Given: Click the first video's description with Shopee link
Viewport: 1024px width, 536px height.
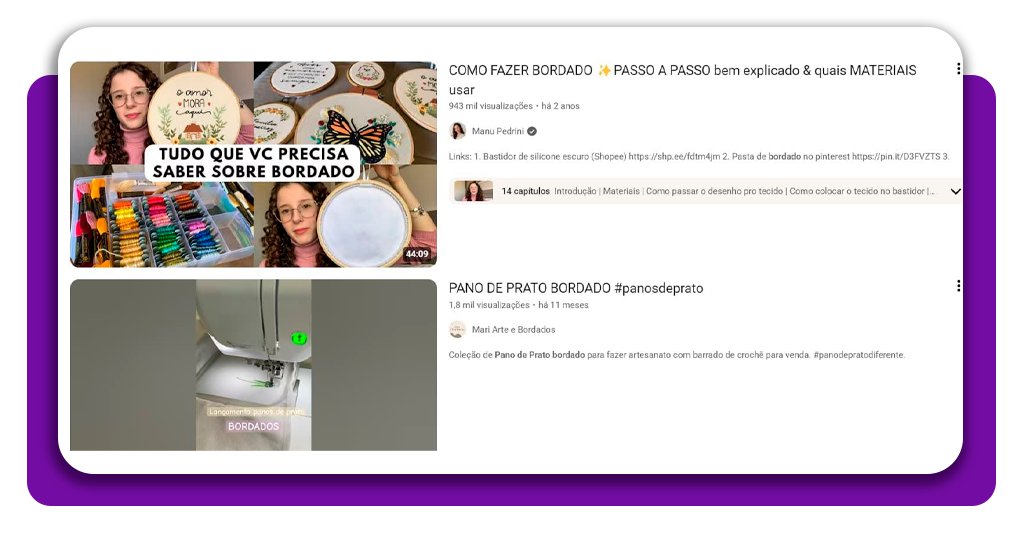Looking at the screenshot, I should (698, 156).
